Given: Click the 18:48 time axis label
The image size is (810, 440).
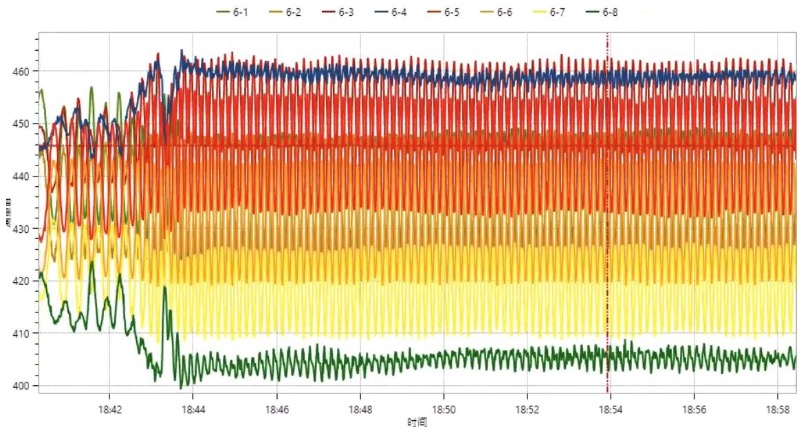Looking at the screenshot, I should 360,410.
